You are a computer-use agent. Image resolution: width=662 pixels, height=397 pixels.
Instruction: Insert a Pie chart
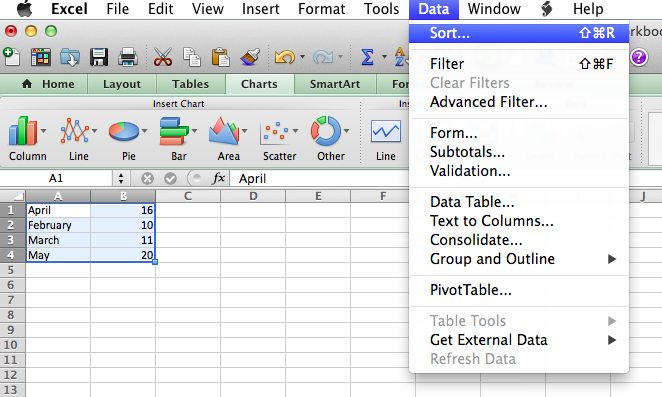(x=124, y=131)
